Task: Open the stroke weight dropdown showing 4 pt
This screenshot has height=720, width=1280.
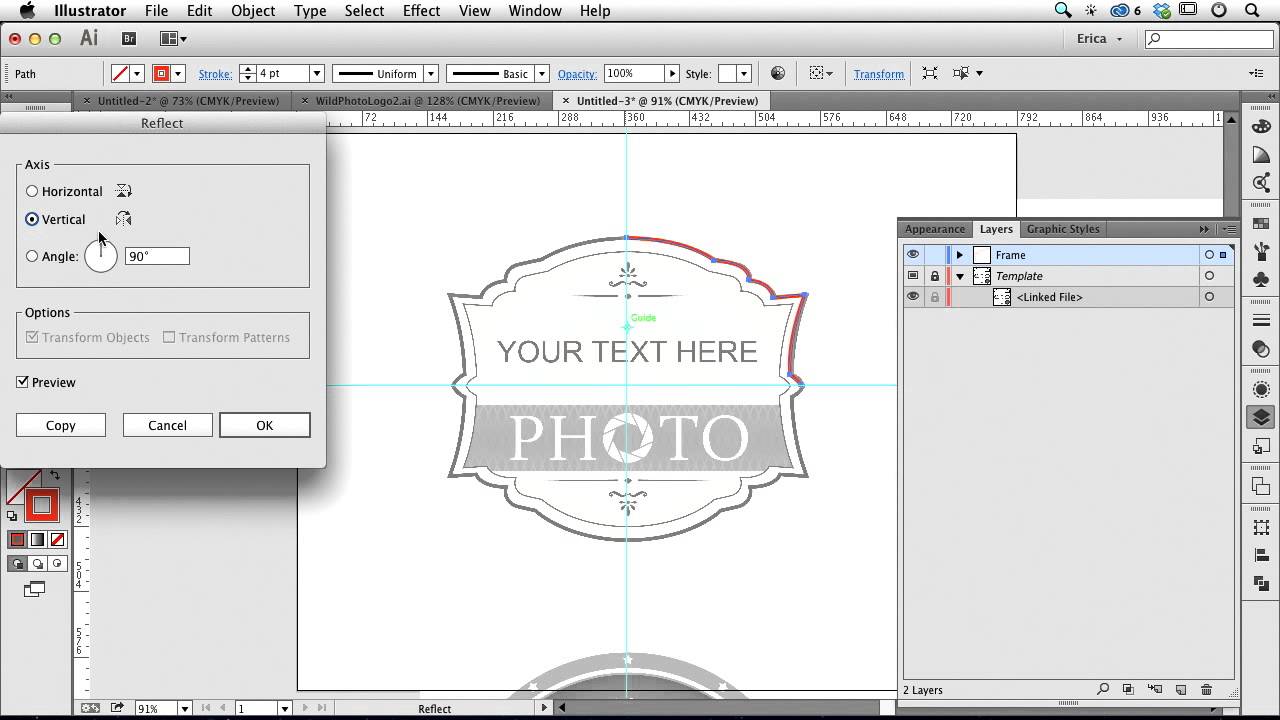Action: coord(316,74)
